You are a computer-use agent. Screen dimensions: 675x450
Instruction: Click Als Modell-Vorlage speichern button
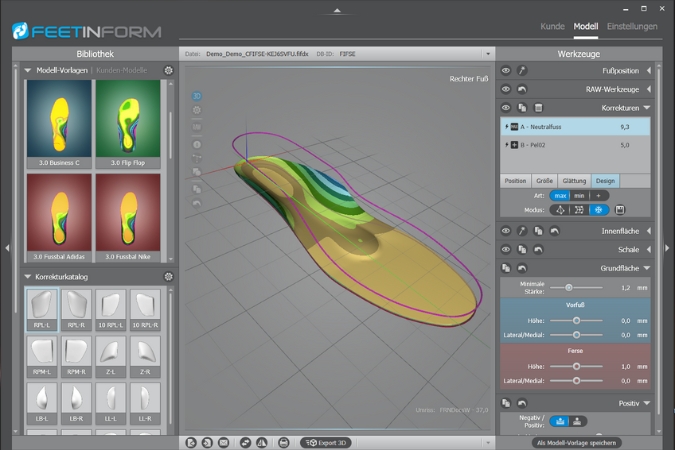575,442
